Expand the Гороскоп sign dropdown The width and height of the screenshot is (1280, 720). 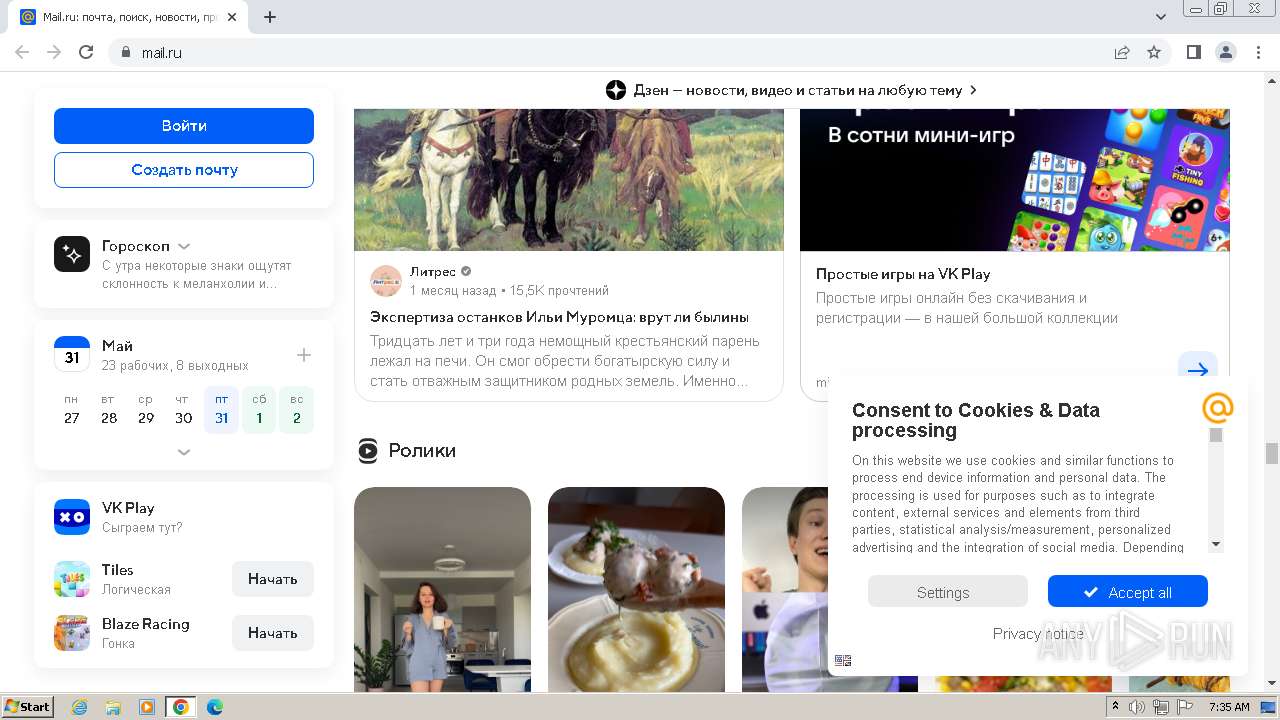pyautogui.click(x=184, y=246)
